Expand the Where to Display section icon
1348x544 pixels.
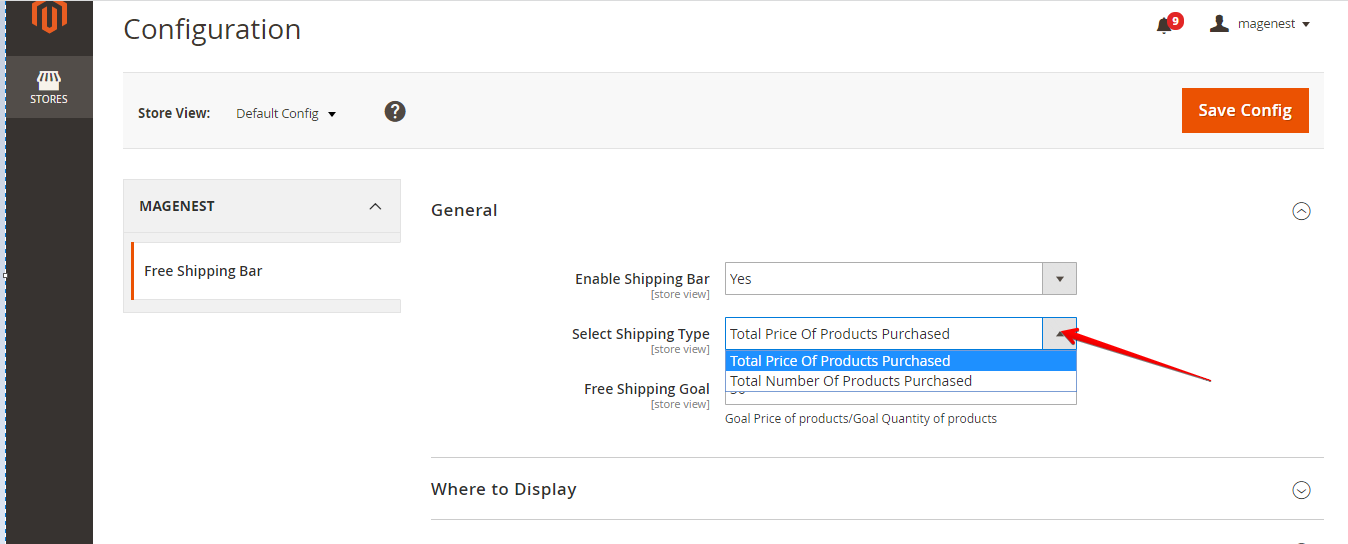tap(1301, 490)
